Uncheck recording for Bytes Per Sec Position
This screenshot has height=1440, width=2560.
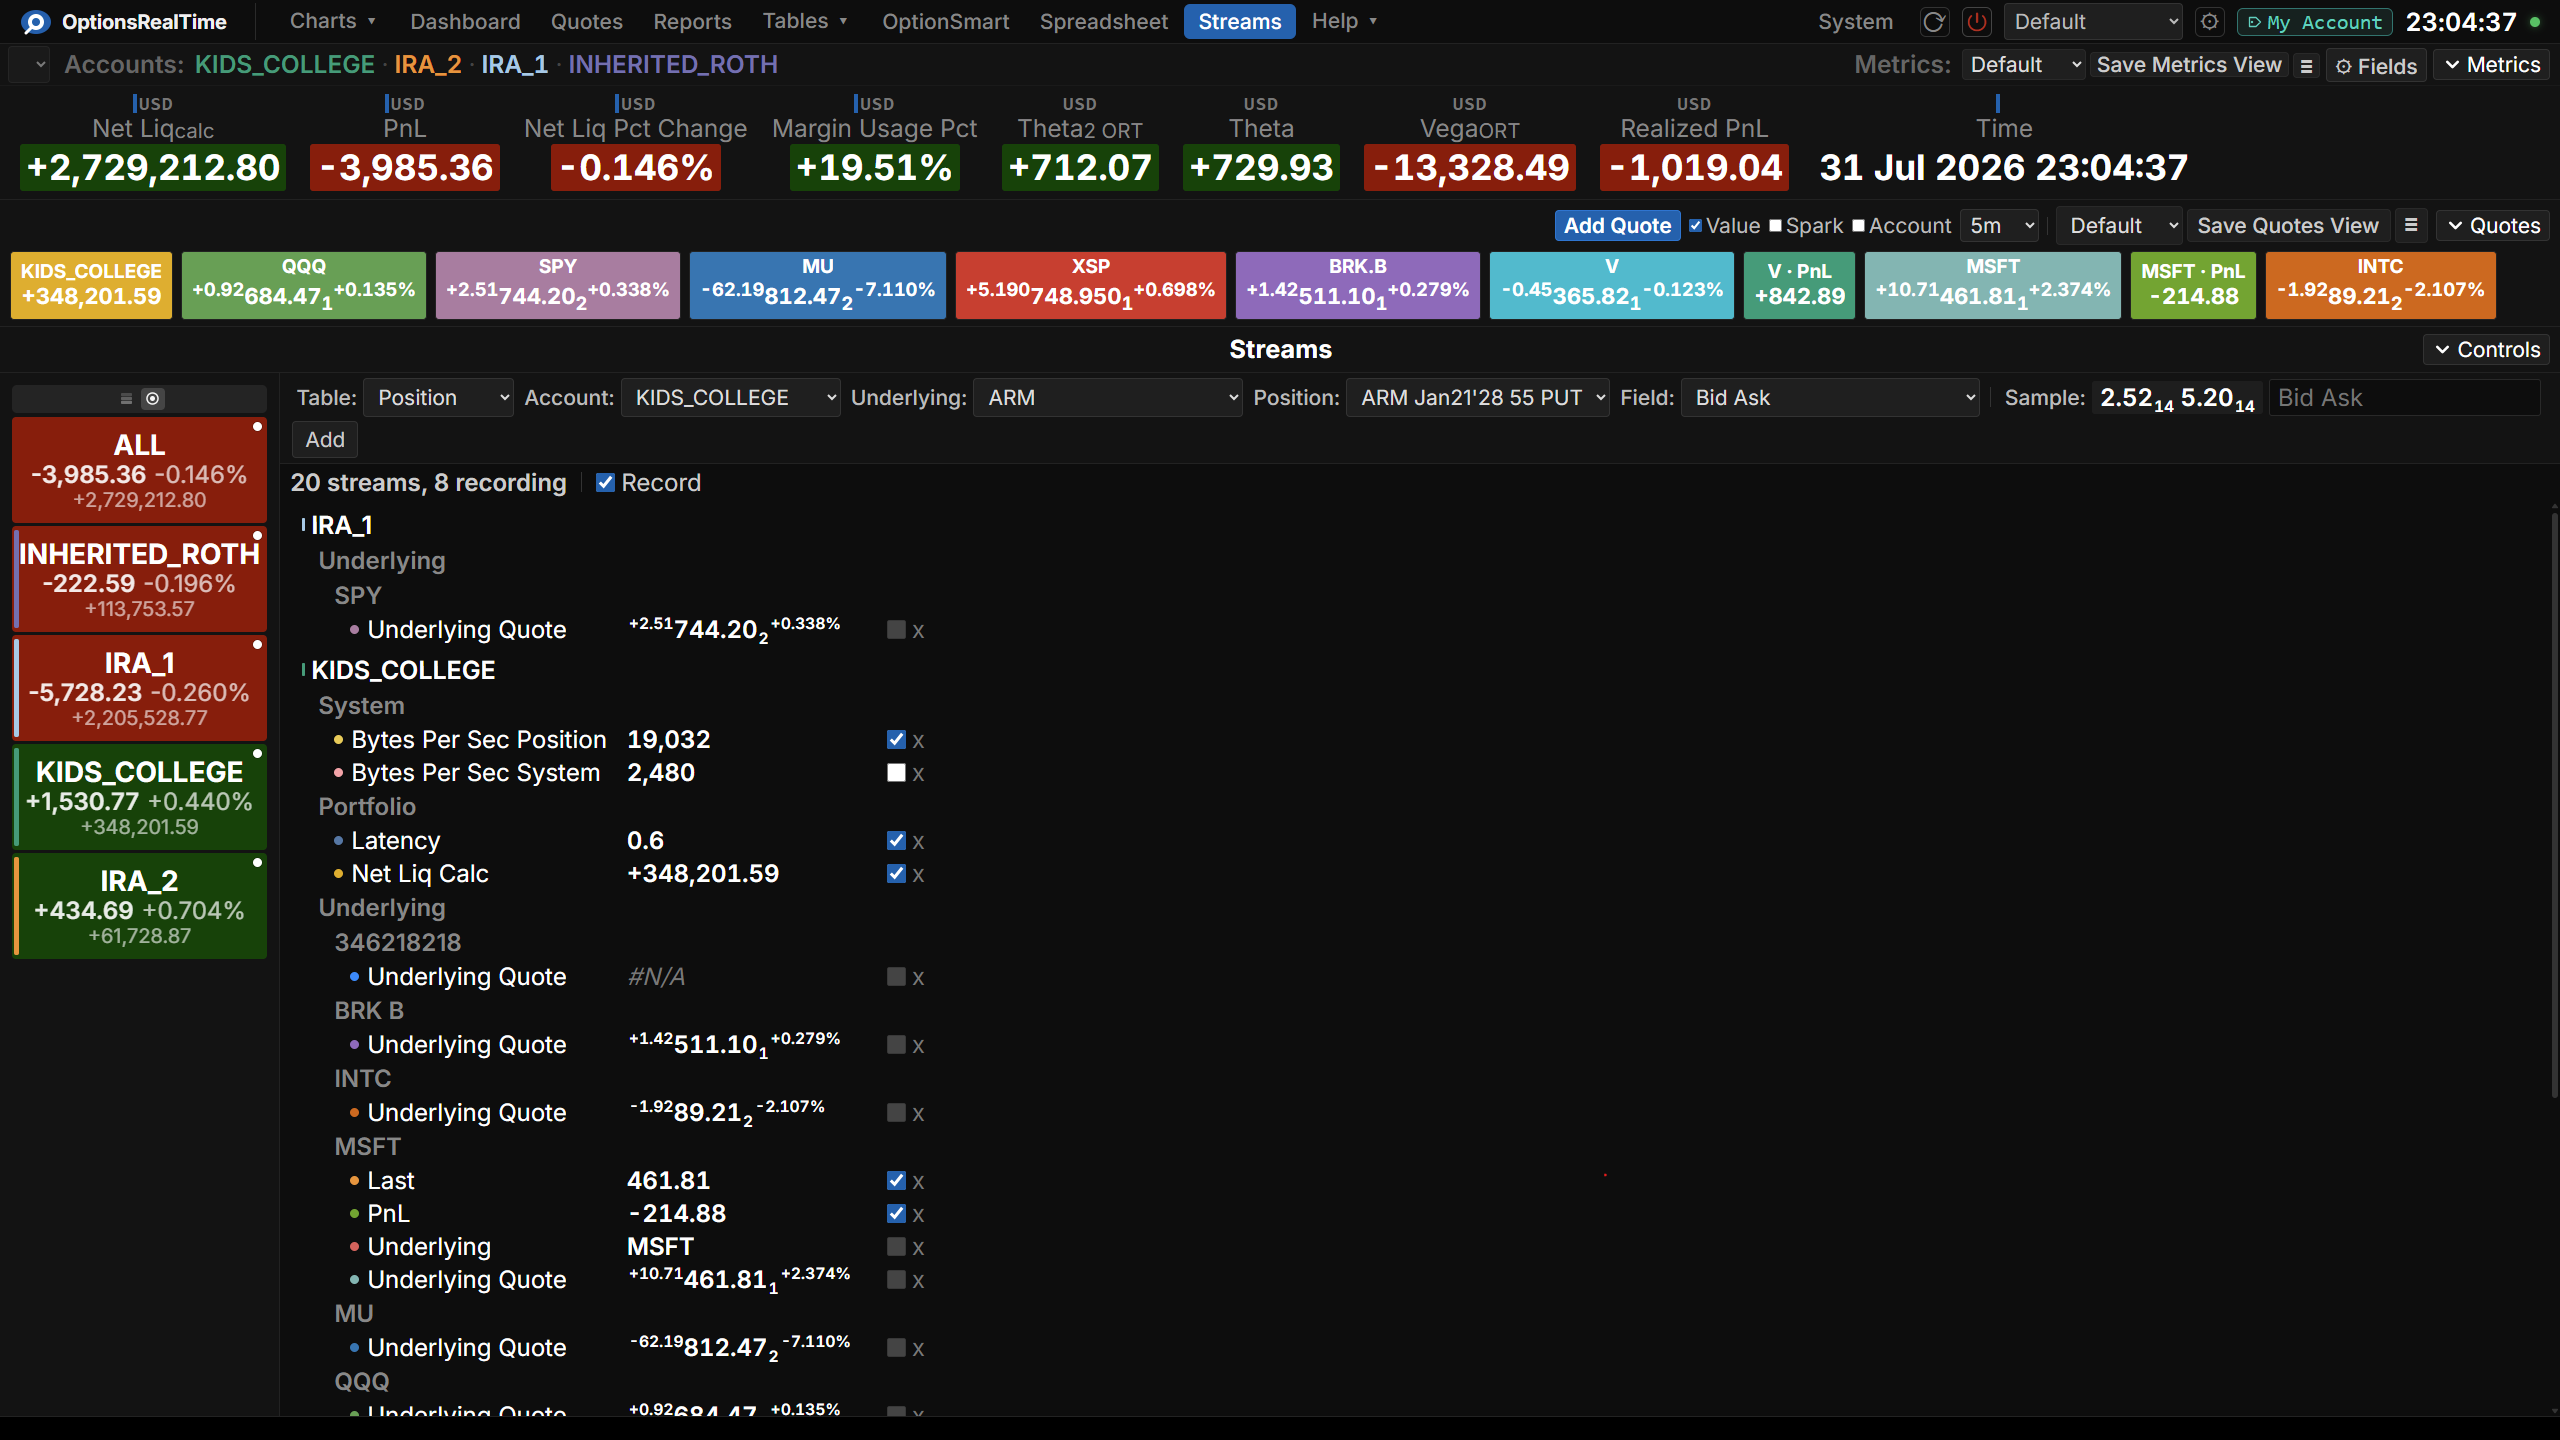click(x=896, y=740)
